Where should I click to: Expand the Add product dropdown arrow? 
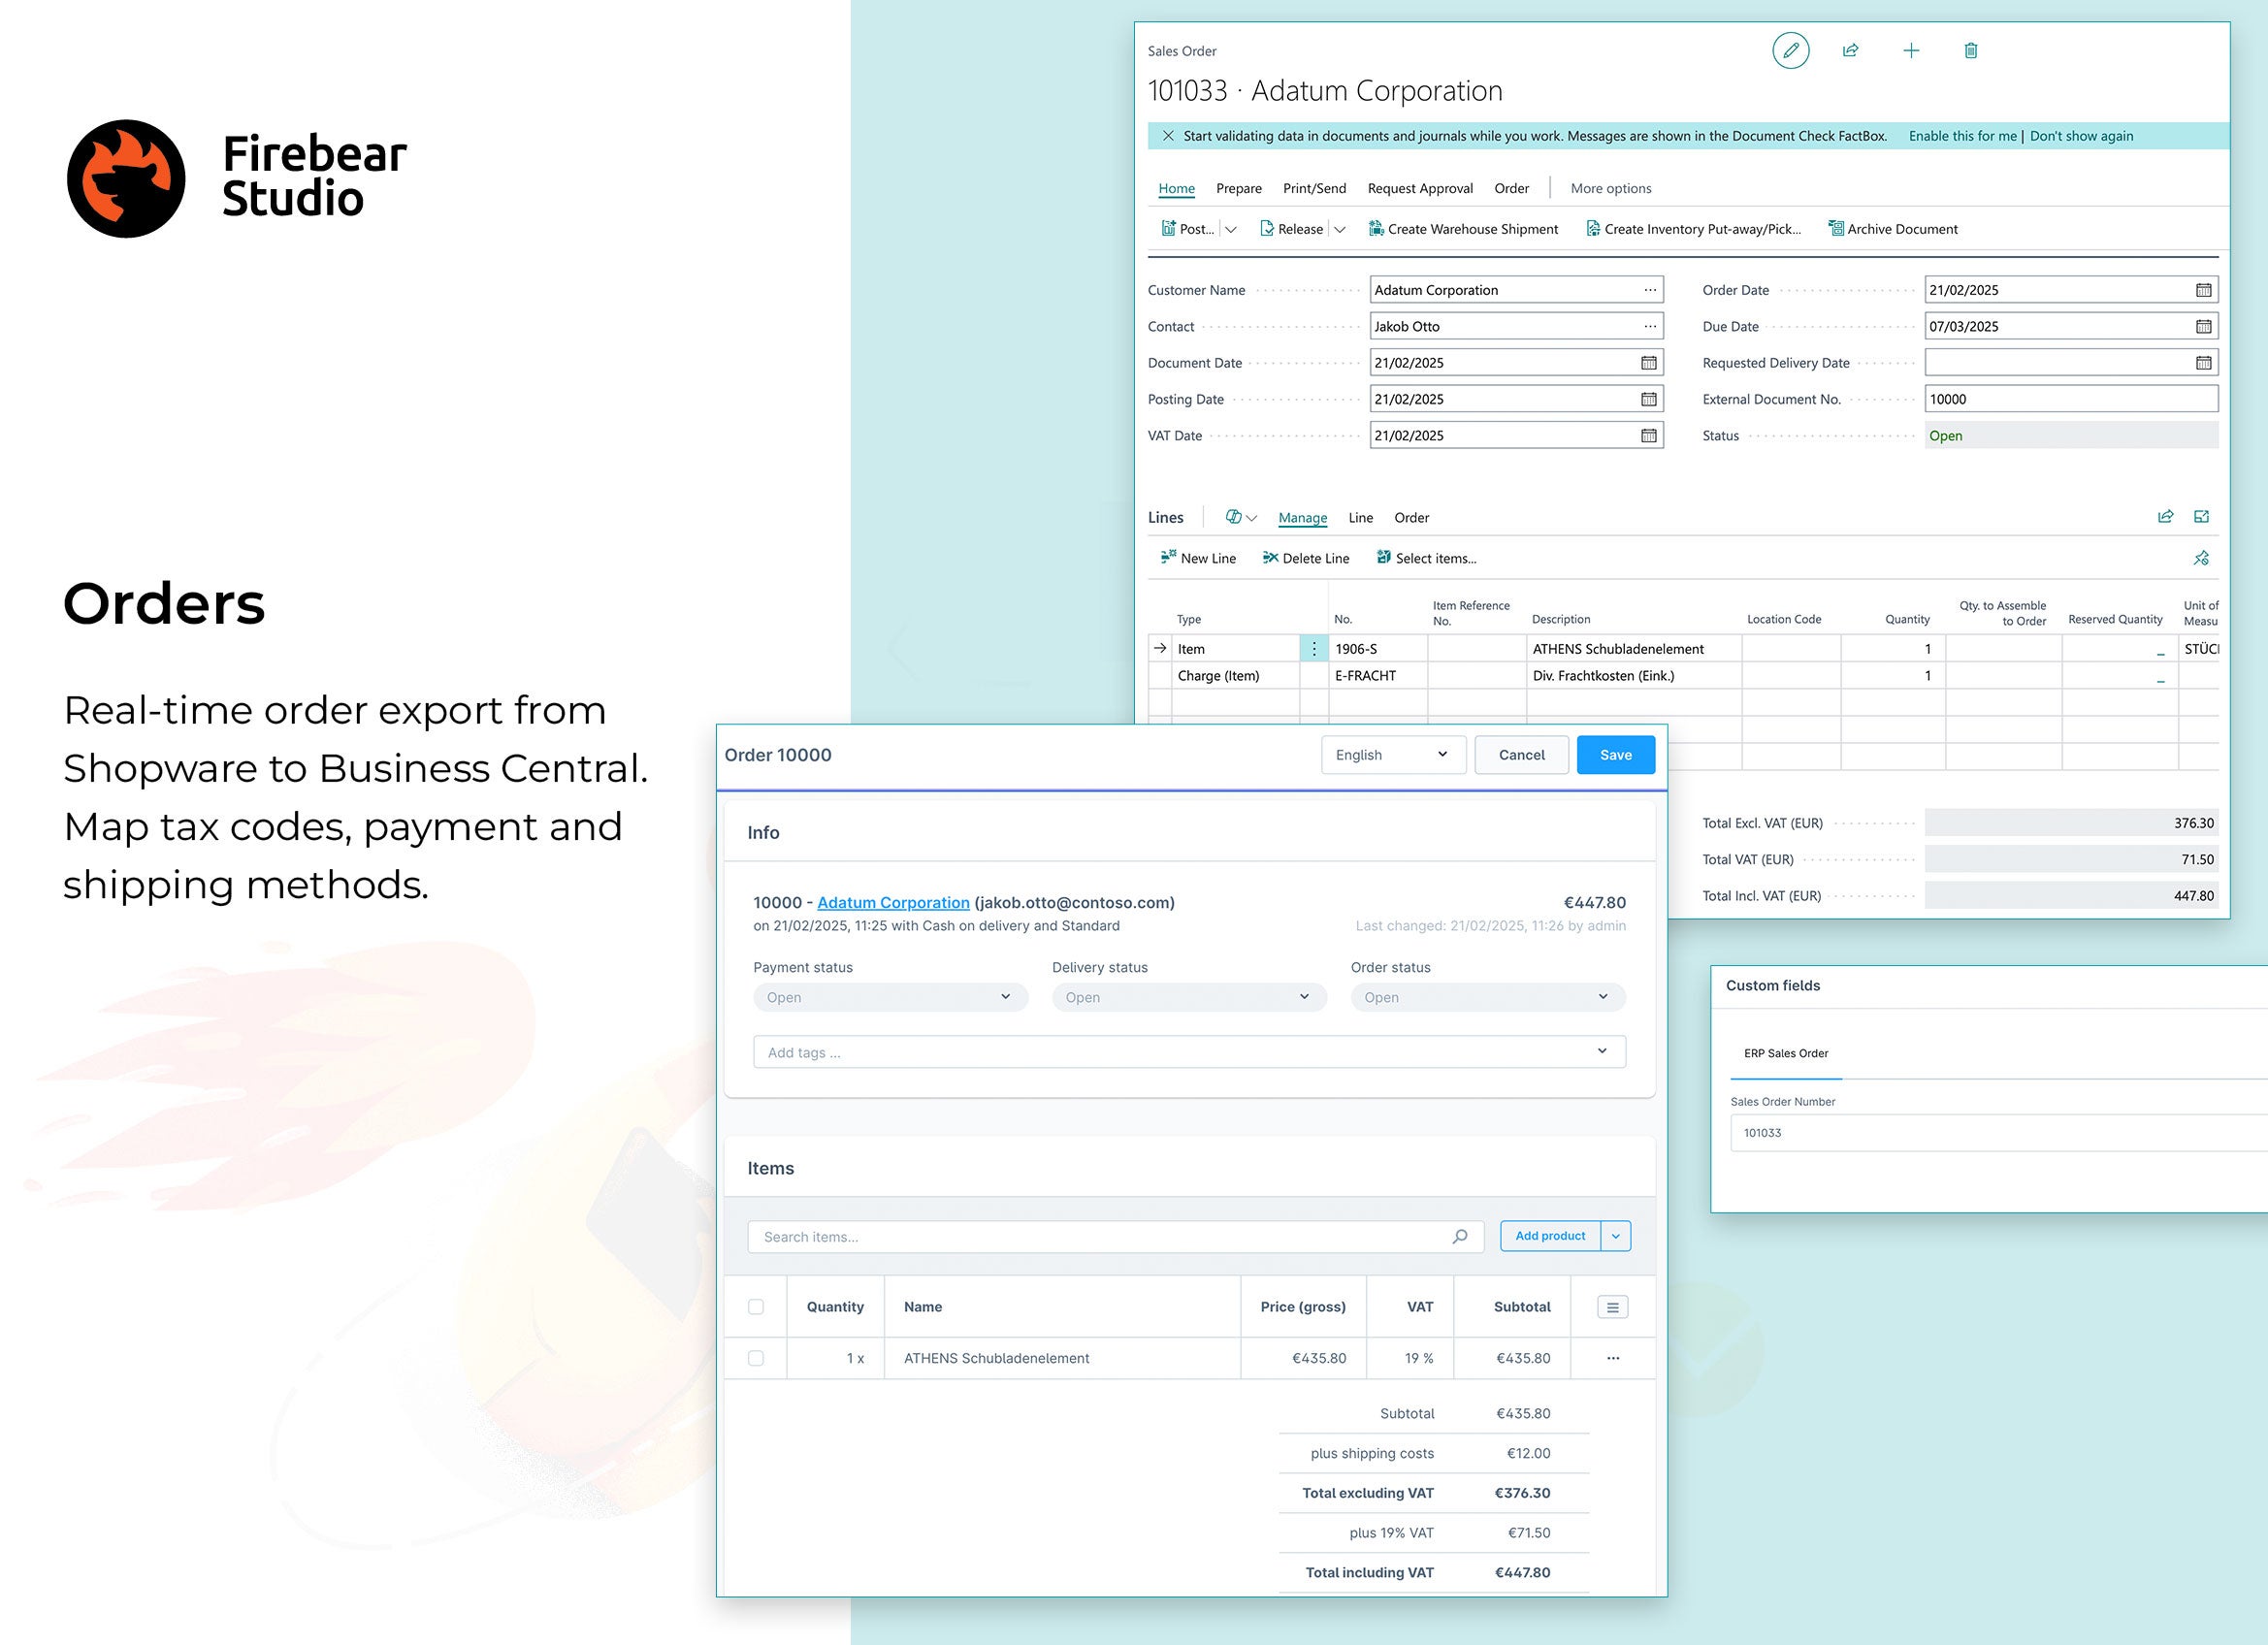pos(1616,1236)
